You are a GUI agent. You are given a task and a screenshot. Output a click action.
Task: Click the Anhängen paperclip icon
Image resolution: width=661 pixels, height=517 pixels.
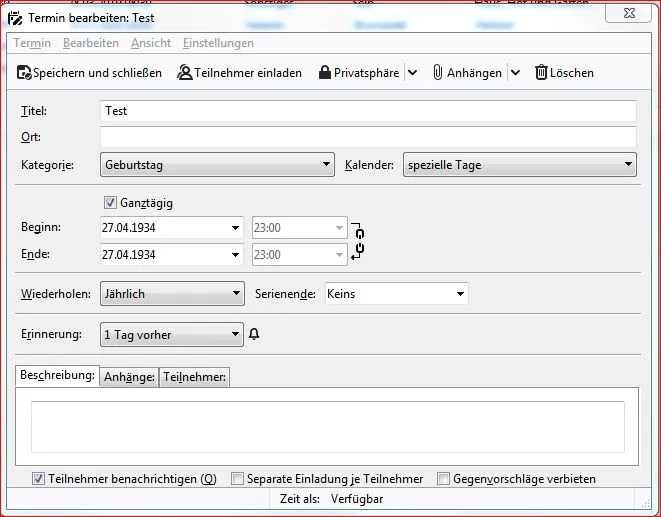[x=438, y=73]
